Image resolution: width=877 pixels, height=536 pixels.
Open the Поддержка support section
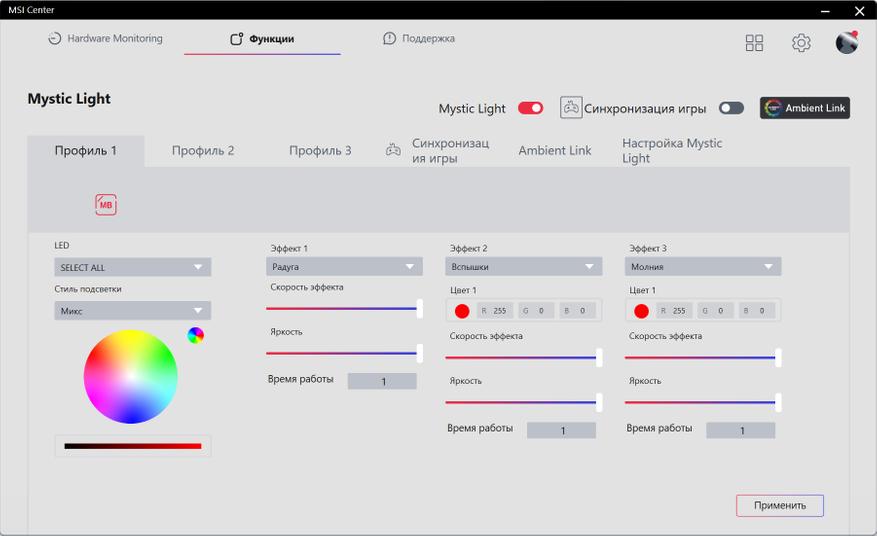(419, 39)
